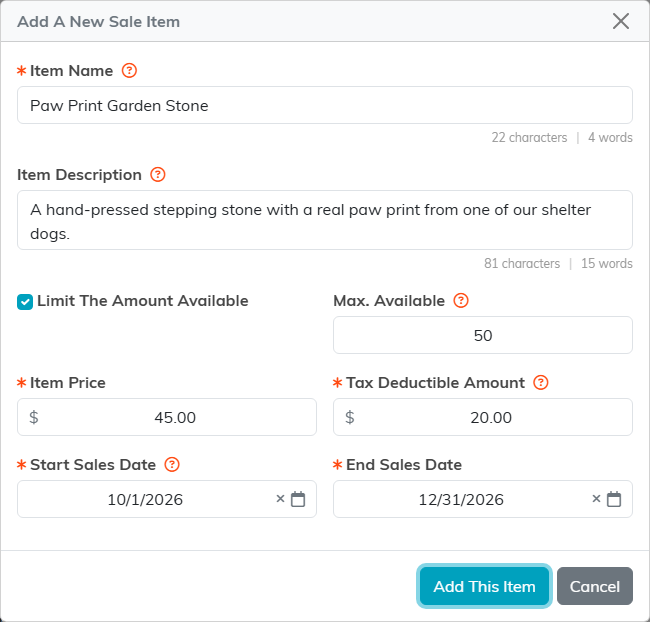Close the Add A New Sale Item dialog

[621, 21]
